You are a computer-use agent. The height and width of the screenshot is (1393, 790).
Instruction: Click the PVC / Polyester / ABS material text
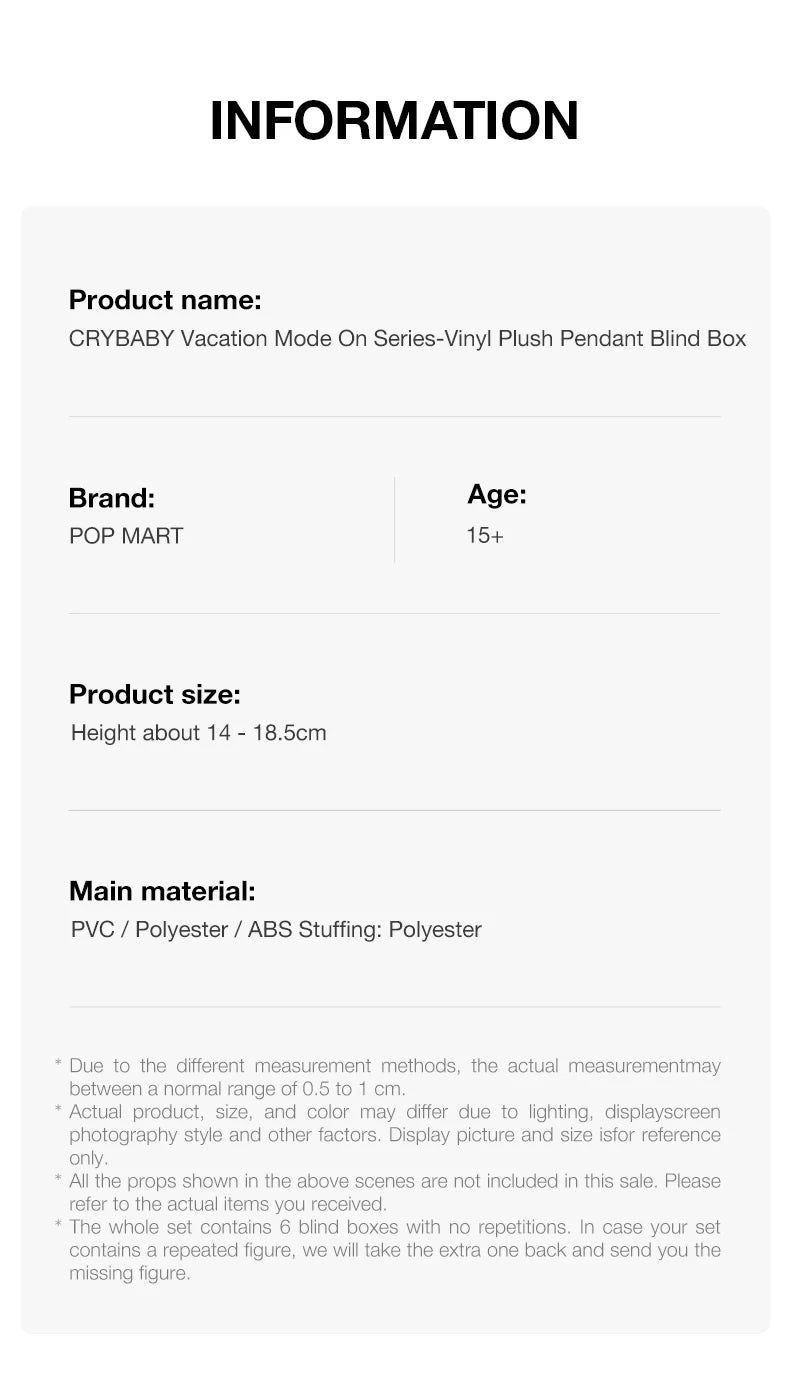pos(276,930)
